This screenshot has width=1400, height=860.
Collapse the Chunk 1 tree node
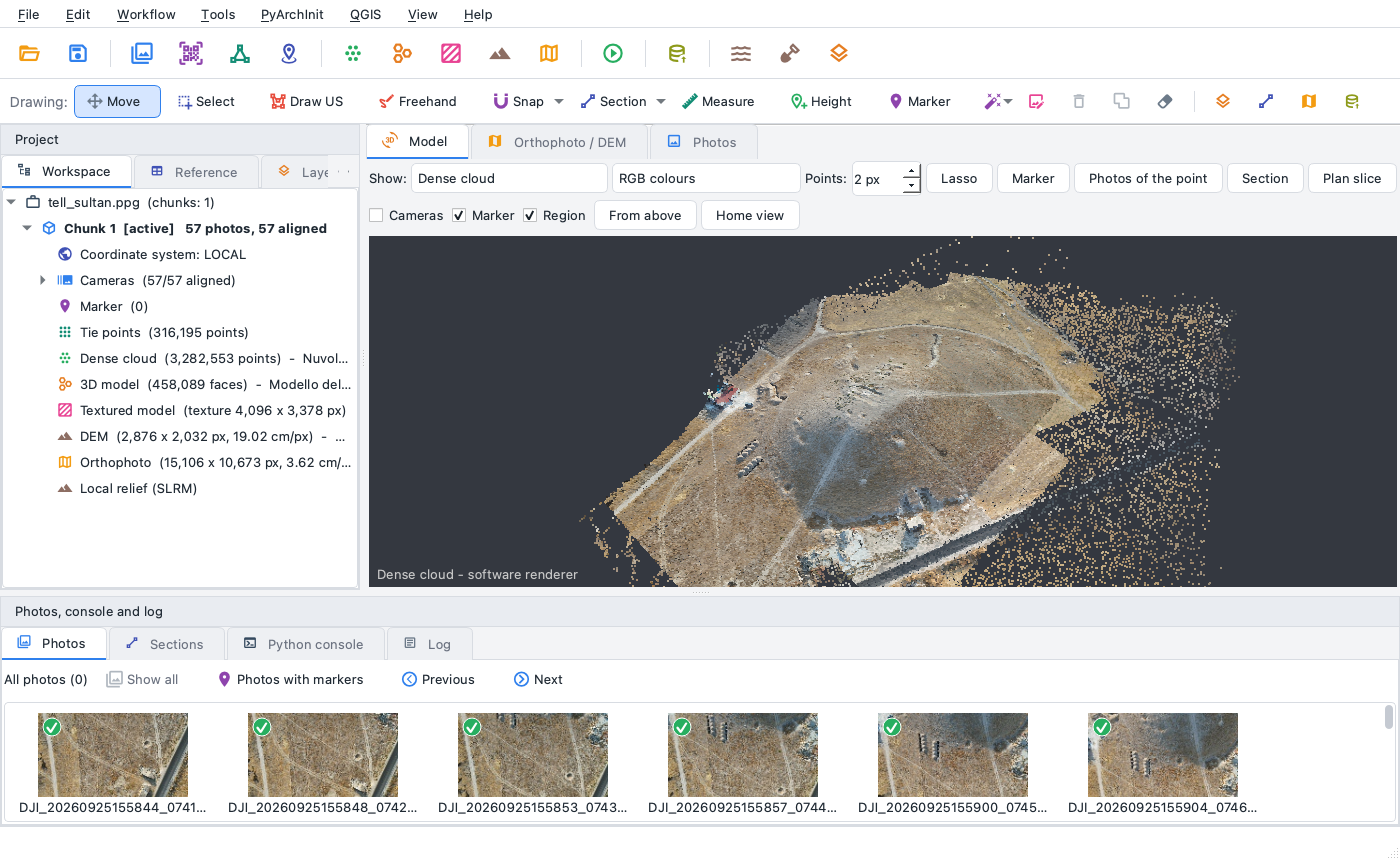(x=27, y=228)
